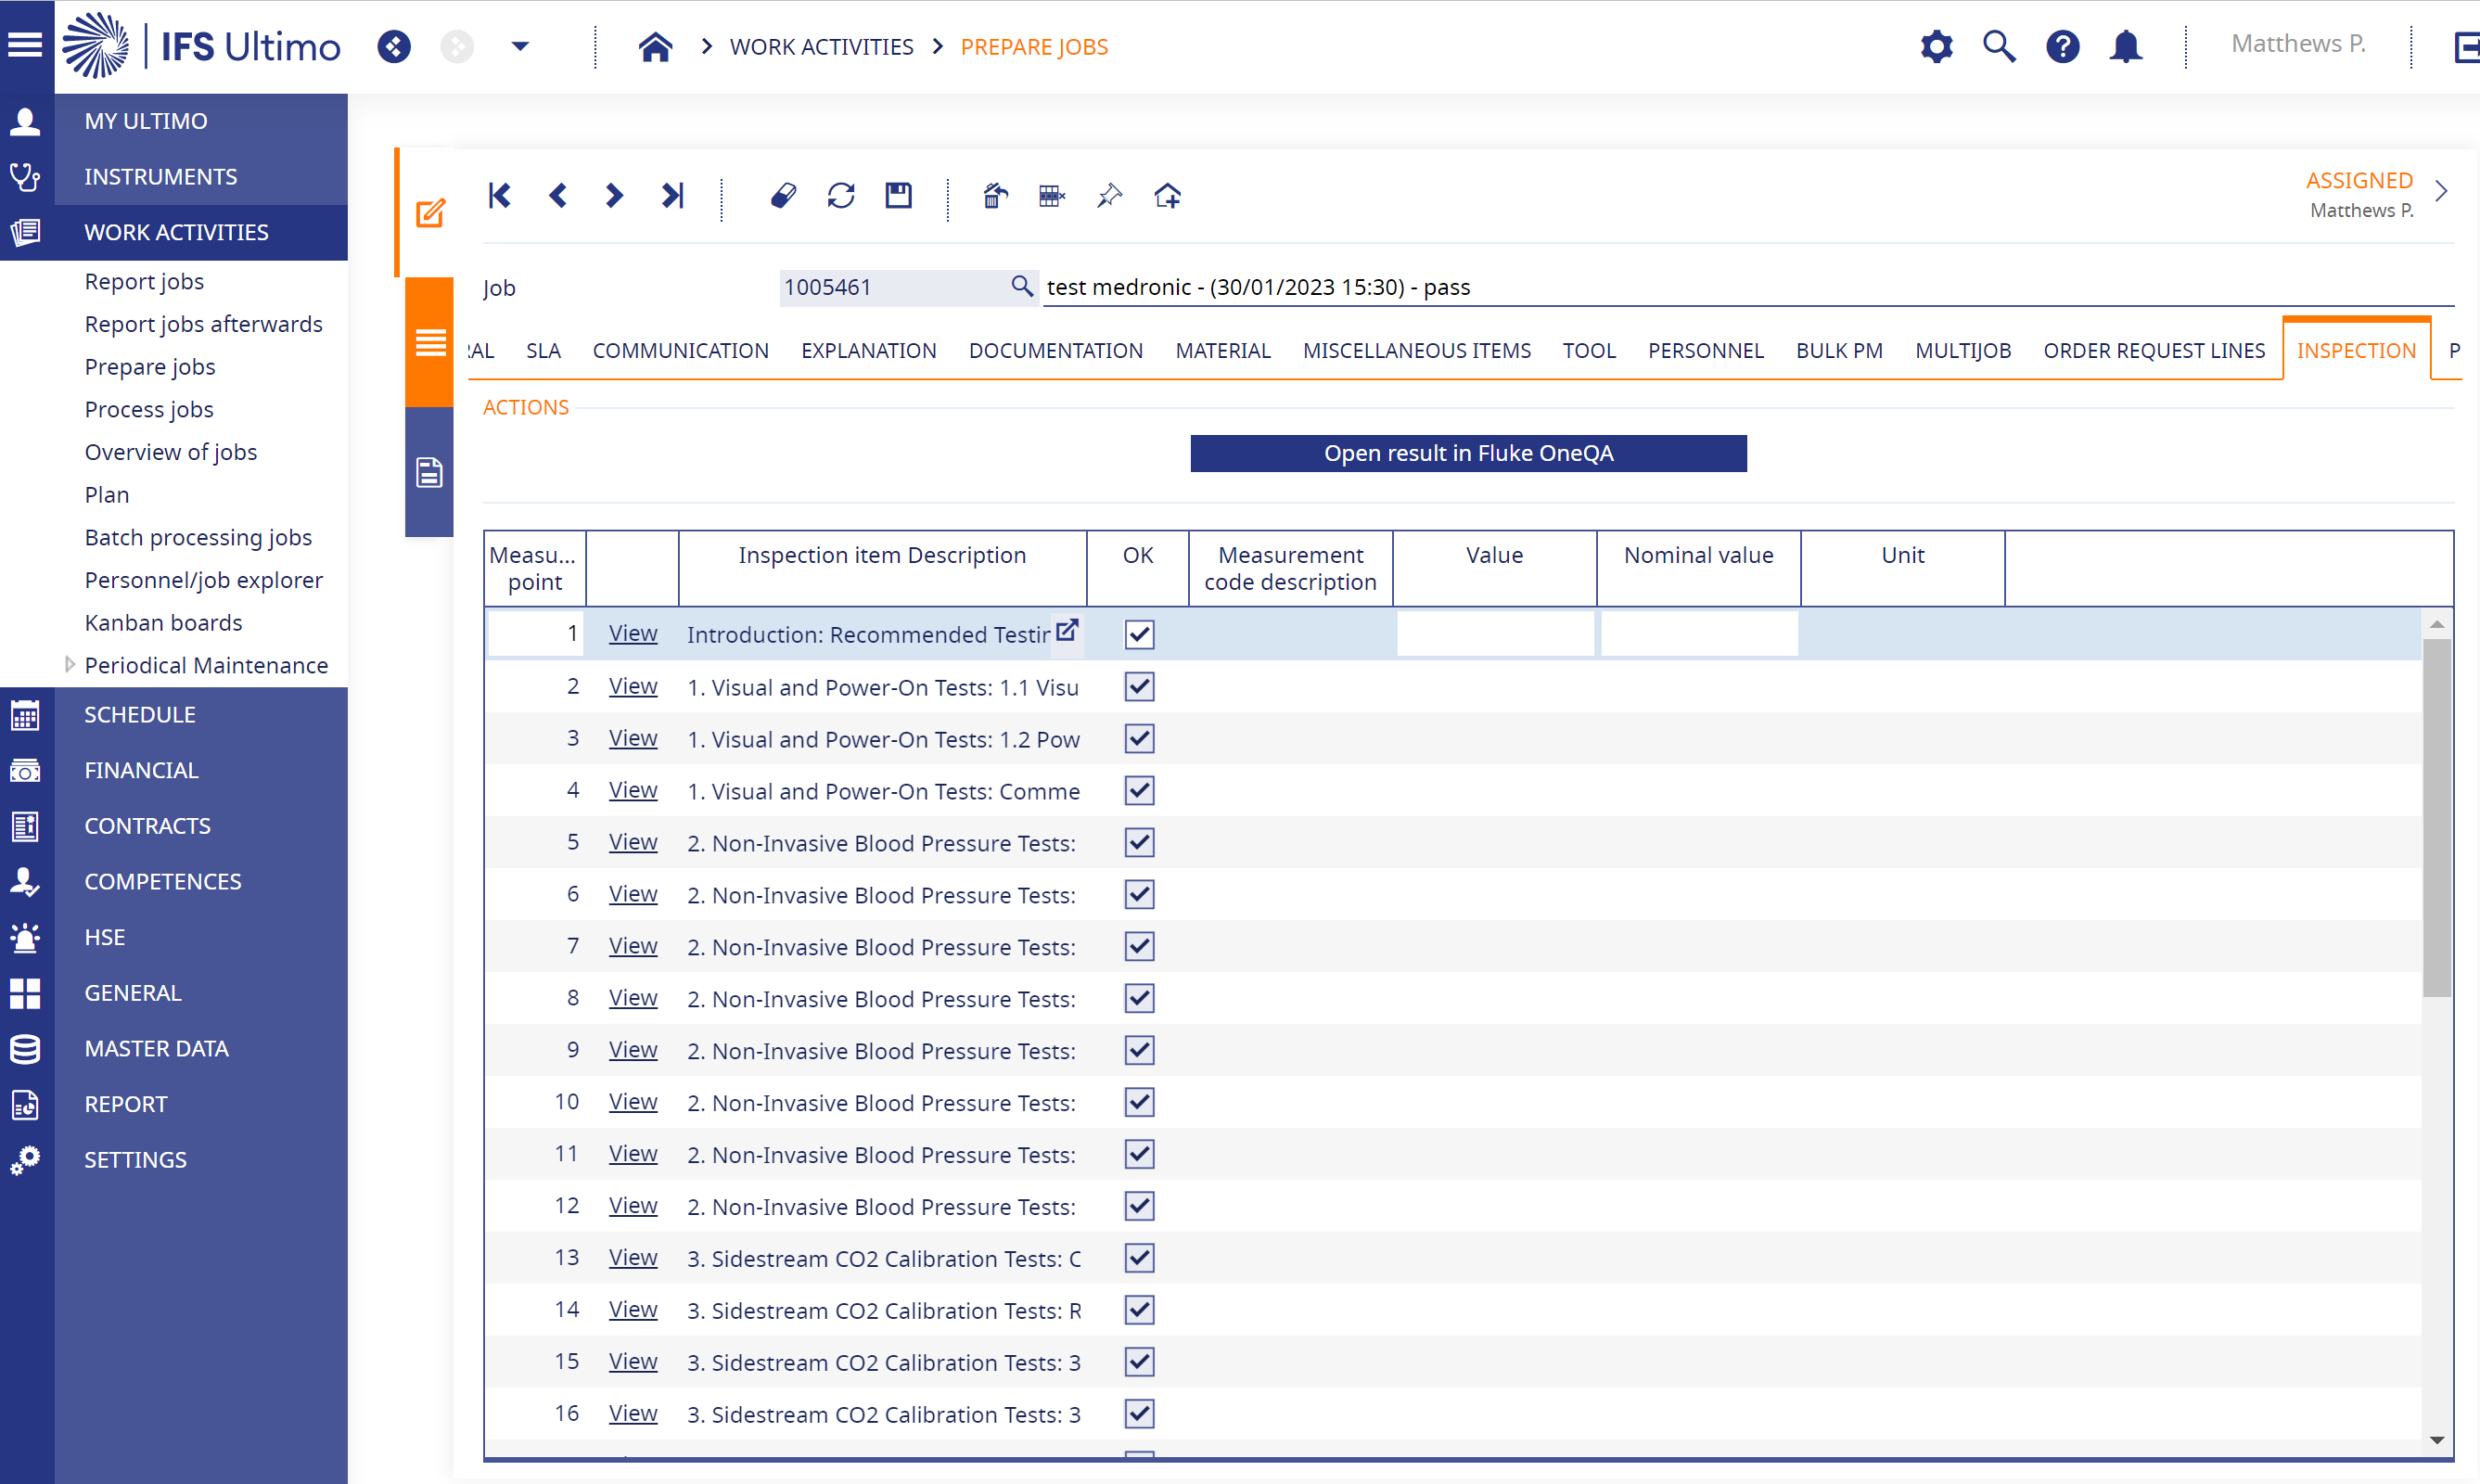The image size is (2480, 1484).
Task: Open Prepare jobs in sidebar
Action: coord(150,367)
